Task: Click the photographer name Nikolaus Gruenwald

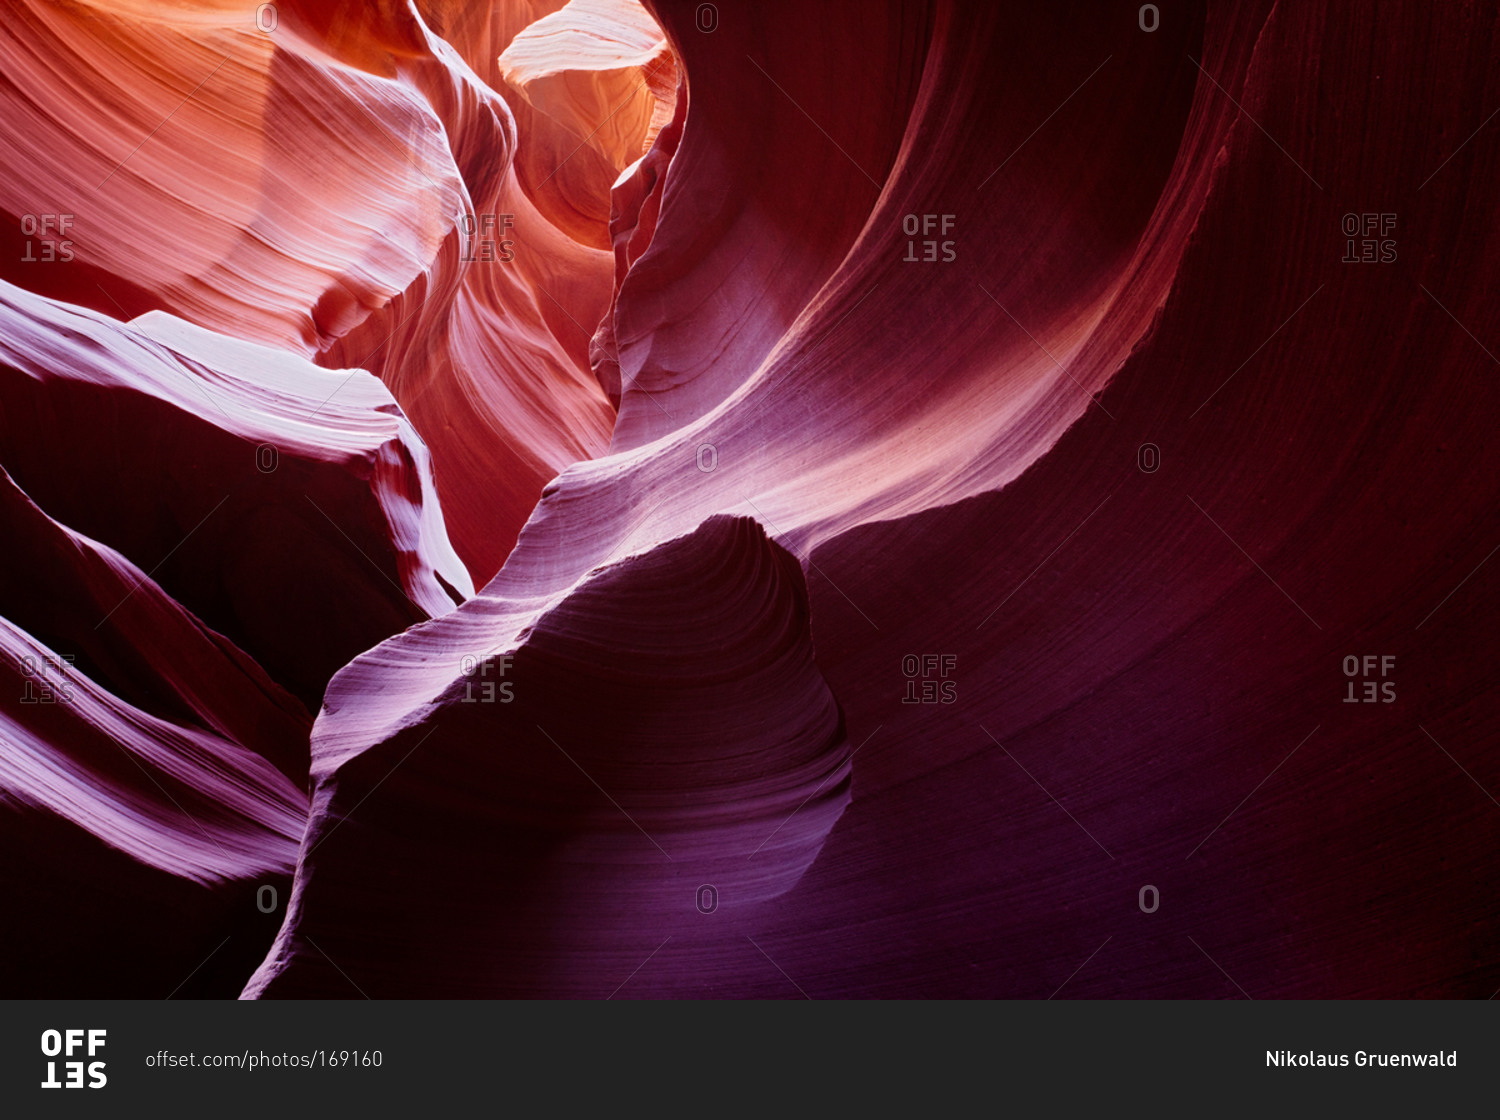Action: pyautogui.click(x=1360, y=1060)
